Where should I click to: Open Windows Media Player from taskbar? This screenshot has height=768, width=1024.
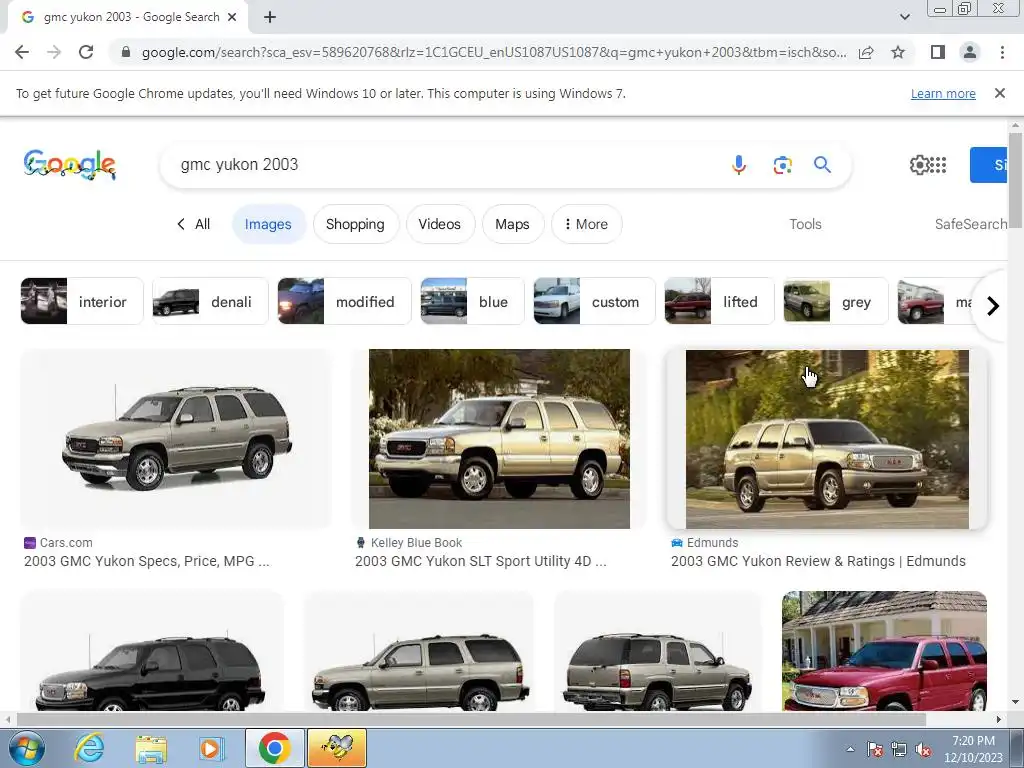coord(212,748)
